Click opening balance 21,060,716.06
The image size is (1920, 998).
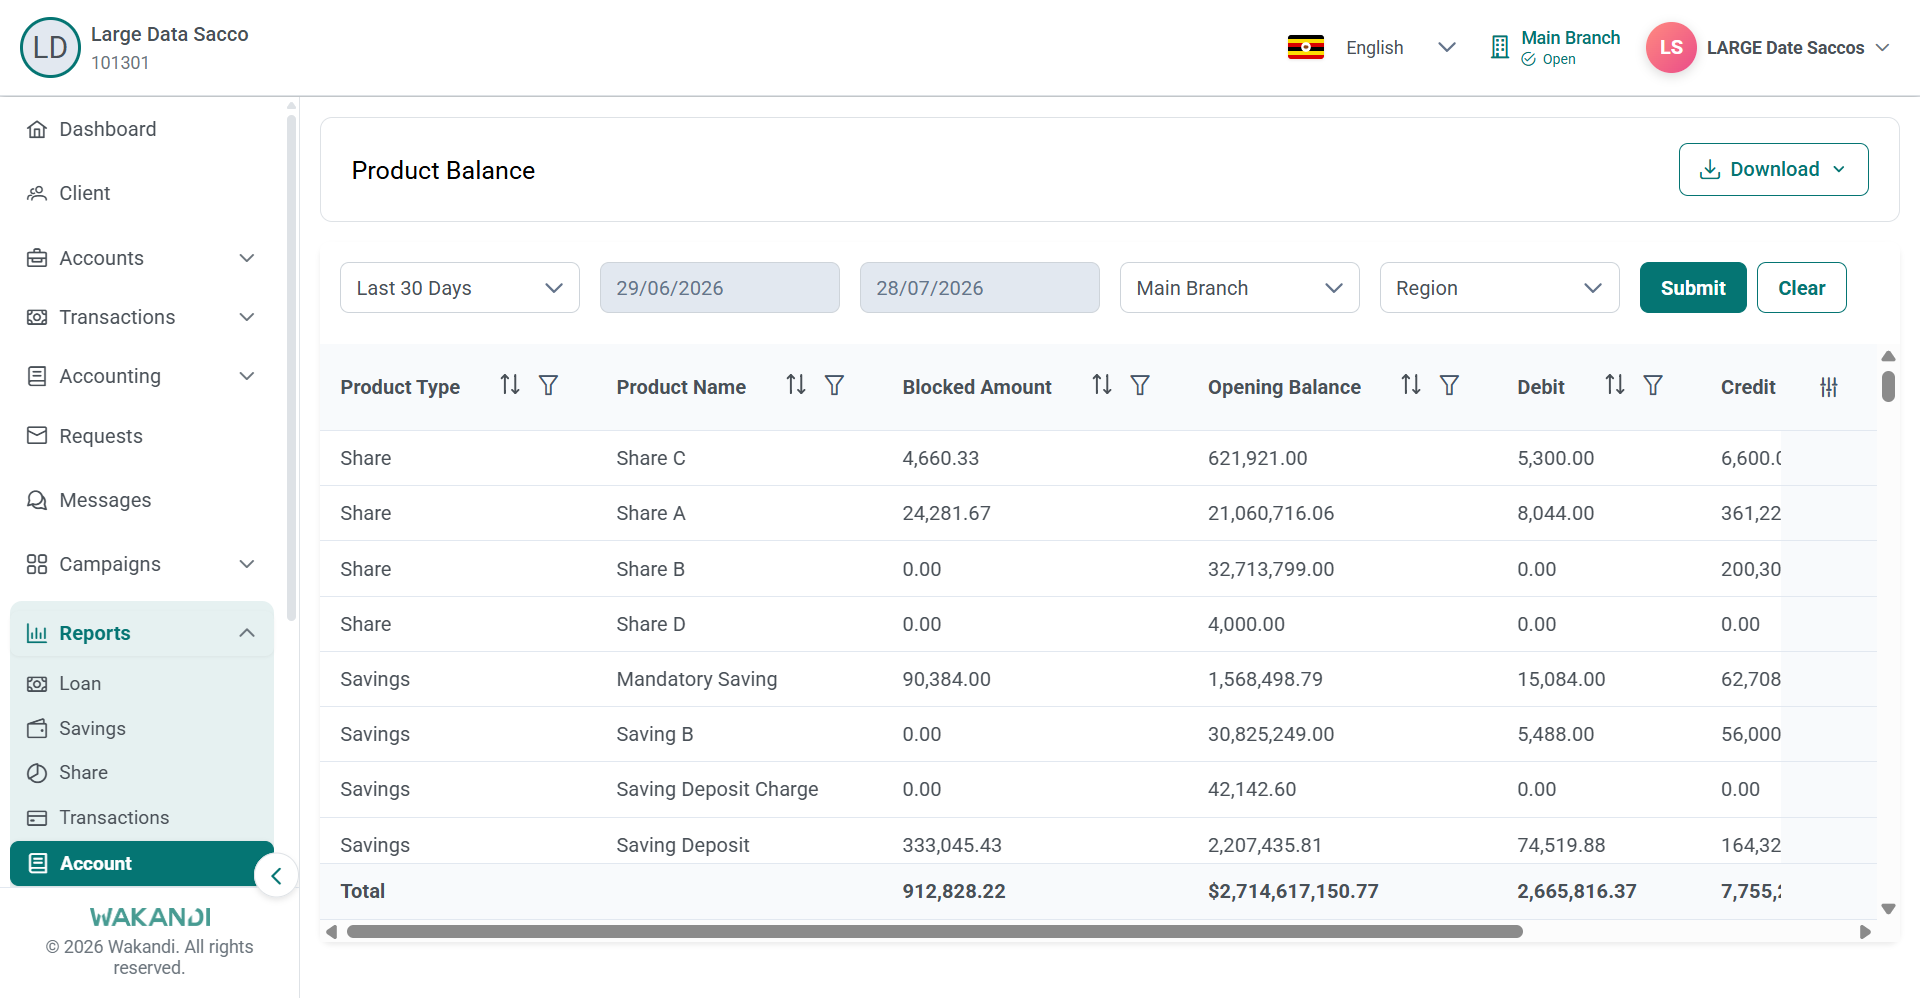click(x=1271, y=513)
